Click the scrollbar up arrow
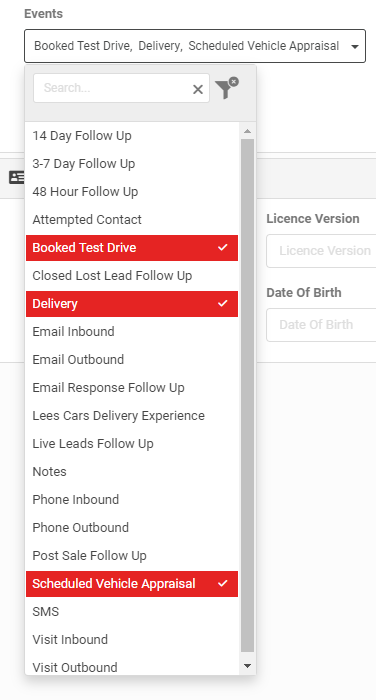Screen dimensions: 376x700 pyautogui.click(x=247, y=131)
